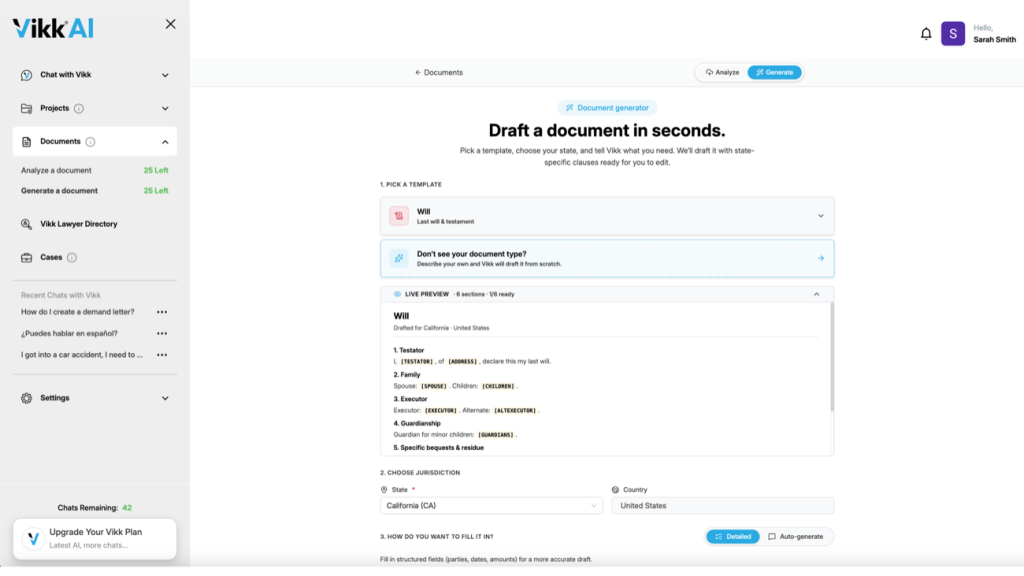Click the Sarah Smith user name
Screen dimensions: 1024x576
995,40
